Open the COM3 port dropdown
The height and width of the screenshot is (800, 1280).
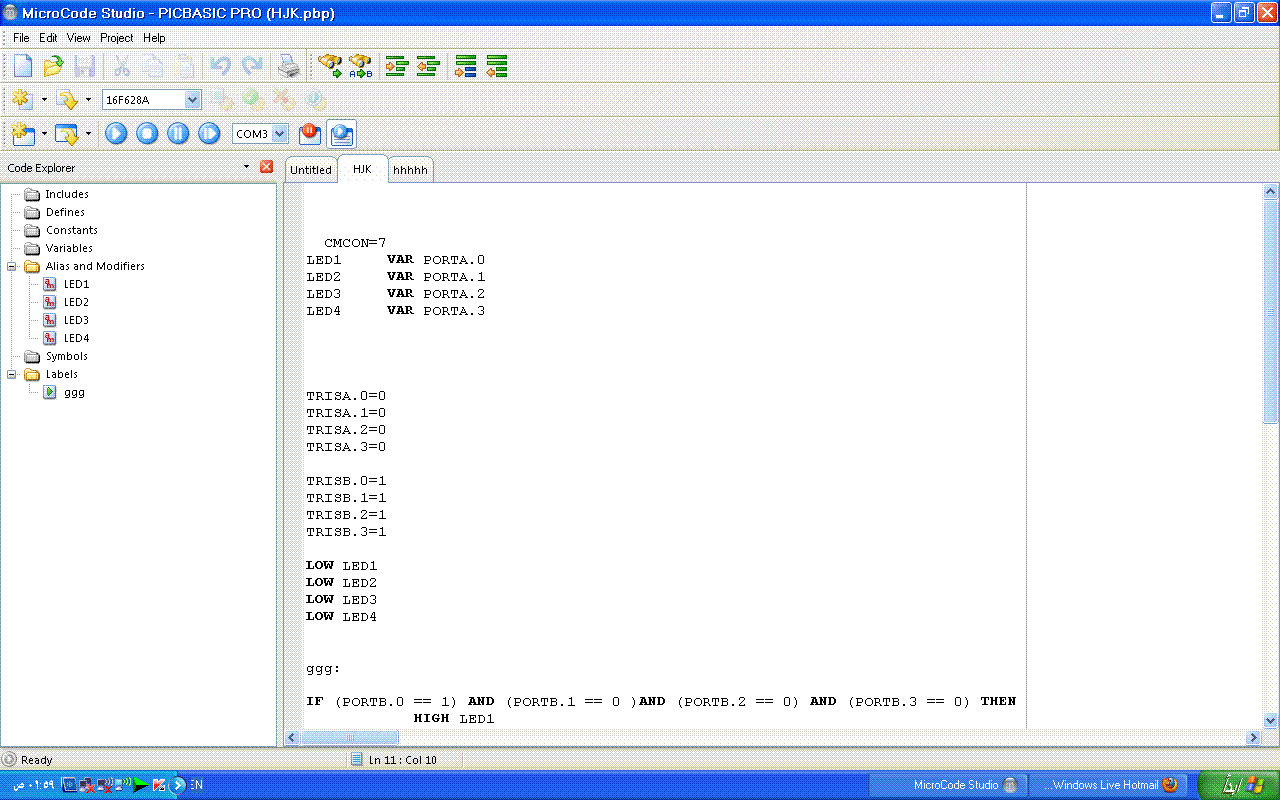[279, 133]
